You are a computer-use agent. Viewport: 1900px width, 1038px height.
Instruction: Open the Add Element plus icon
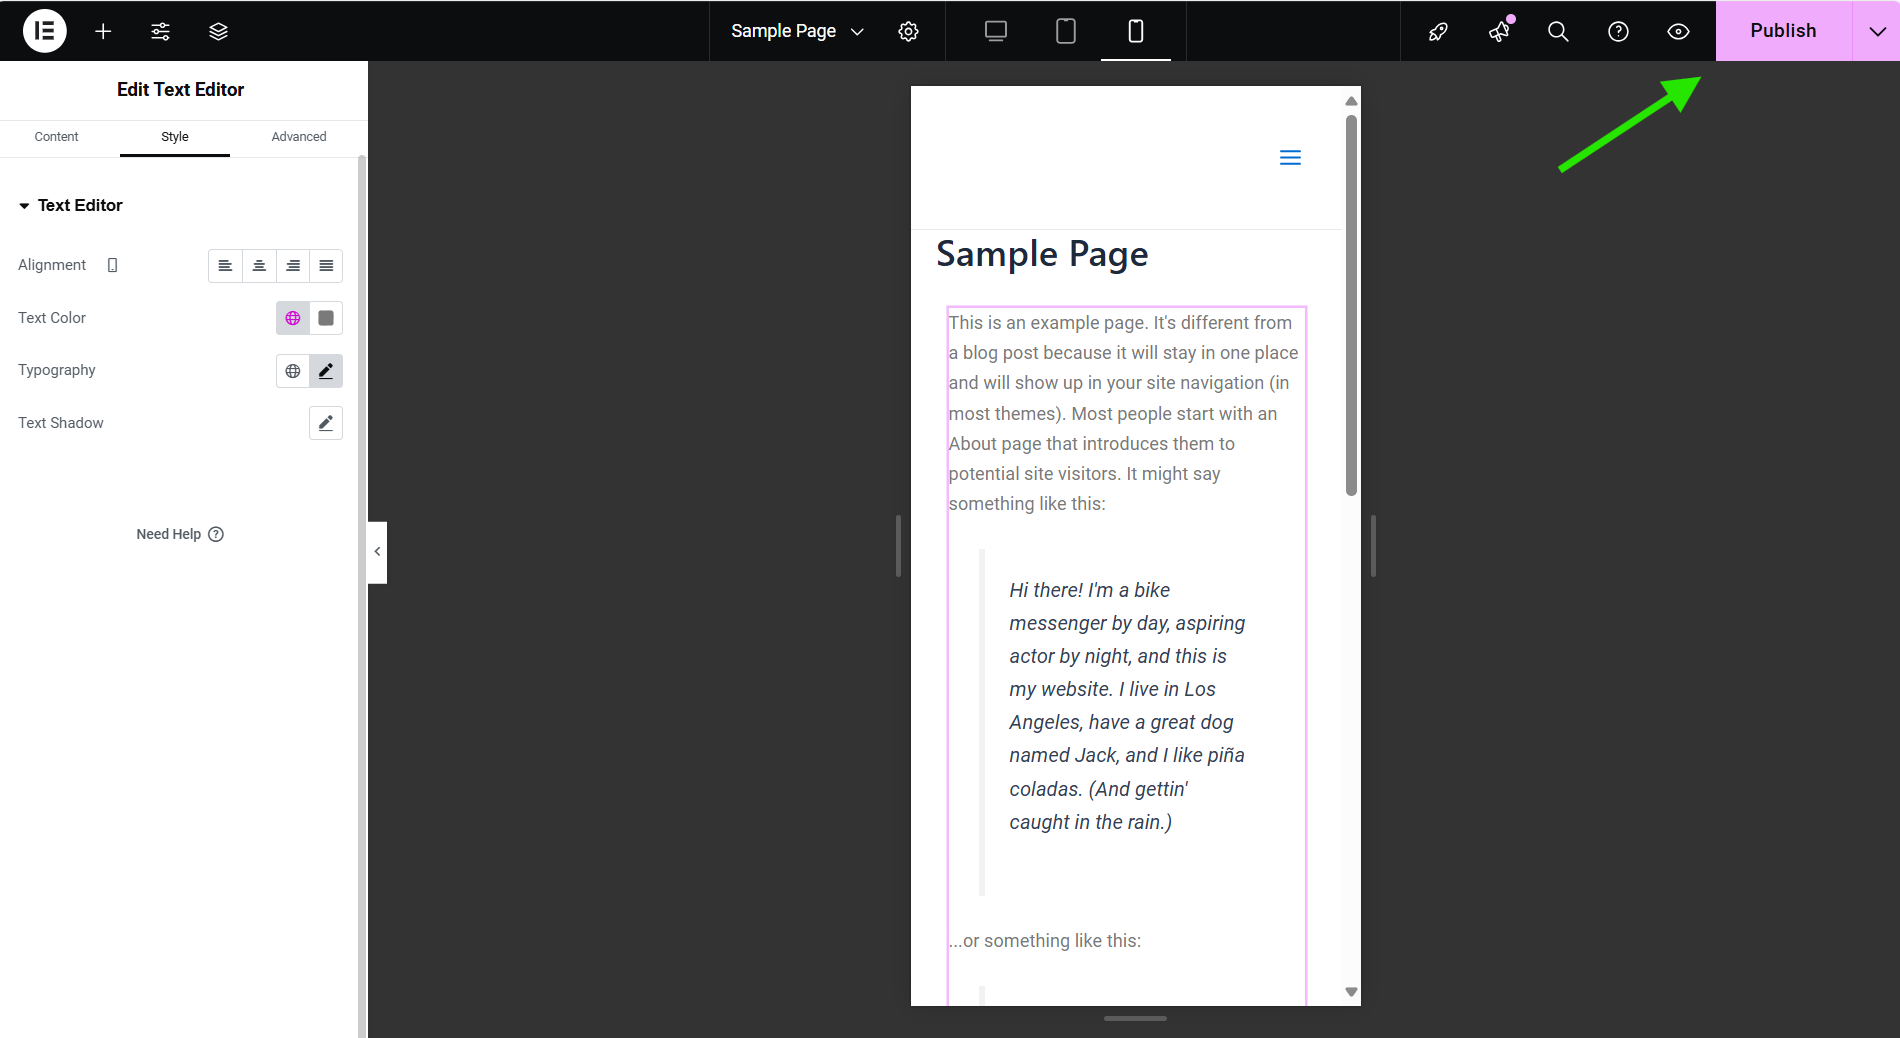pyautogui.click(x=103, y=31)
